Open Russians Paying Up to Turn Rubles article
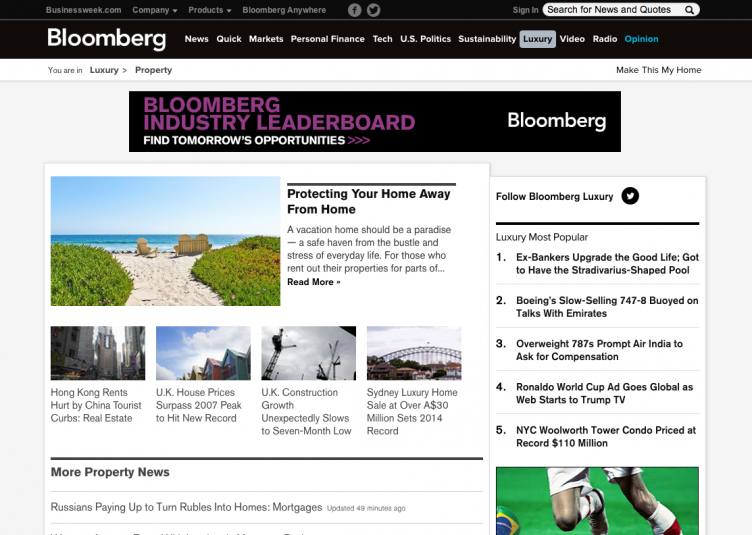 pyautogui.click(x=186, y=507)
